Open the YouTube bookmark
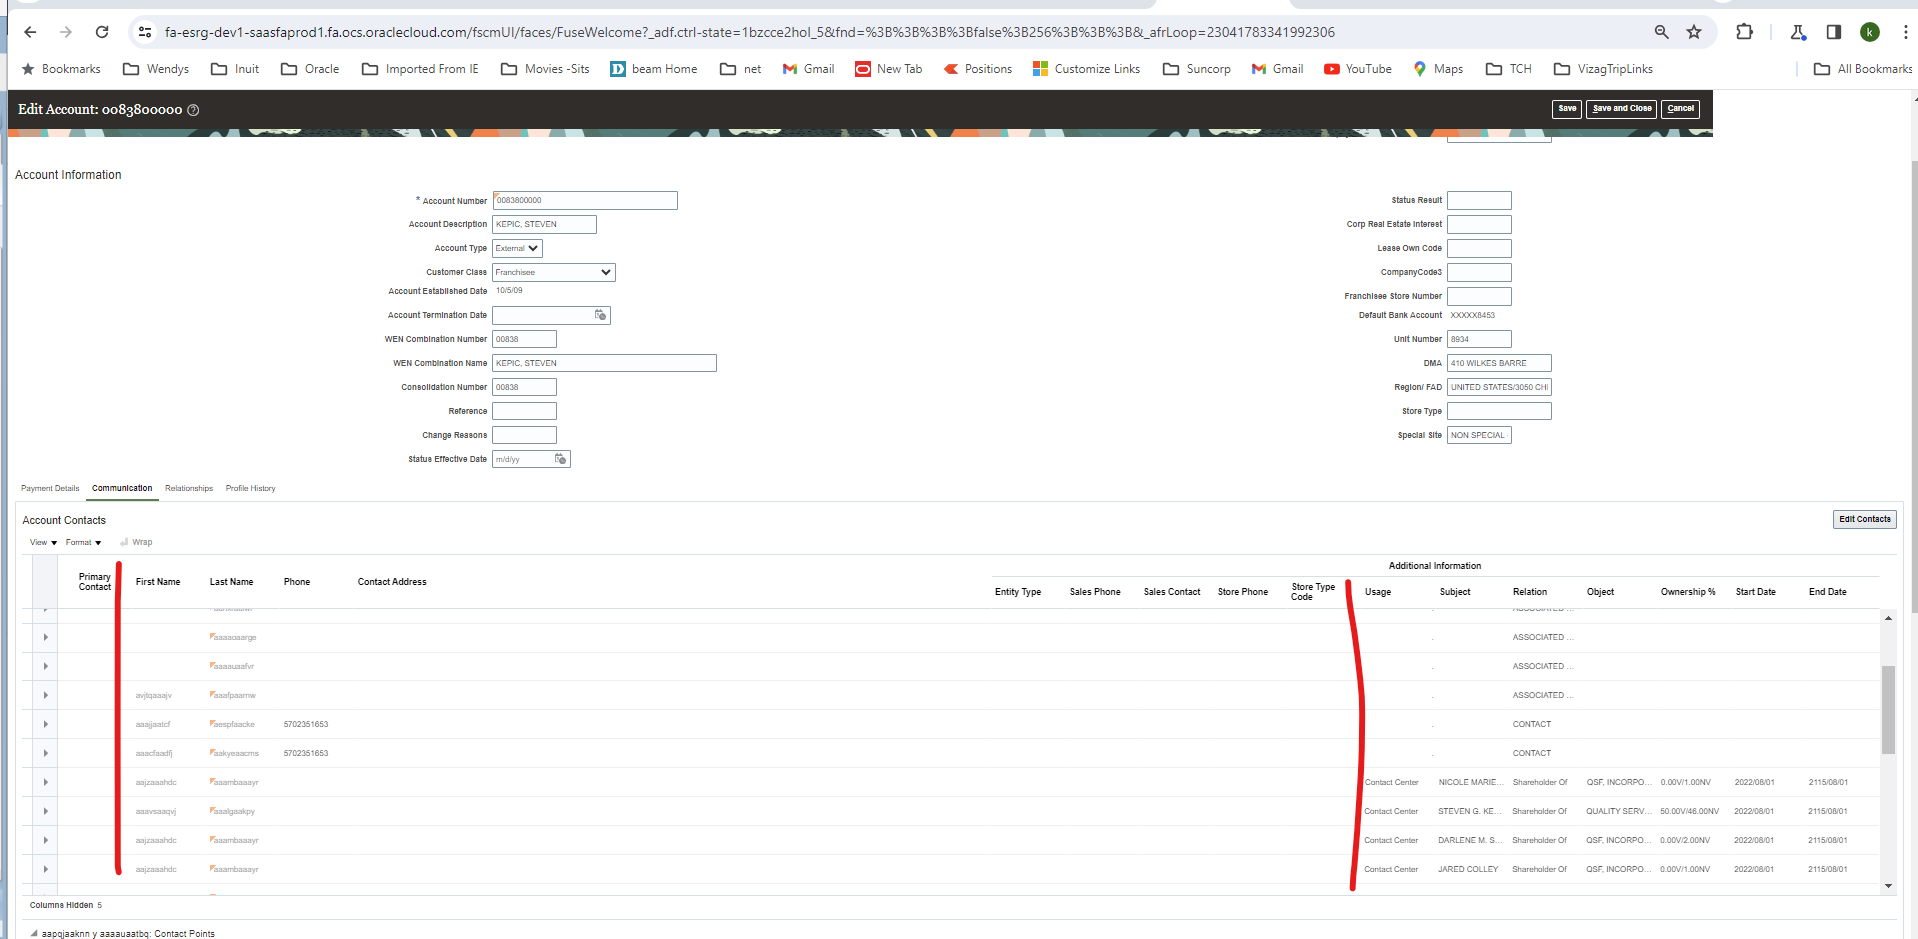The width and height of the screenshot is (1918, 939). tap(1357, 69)
